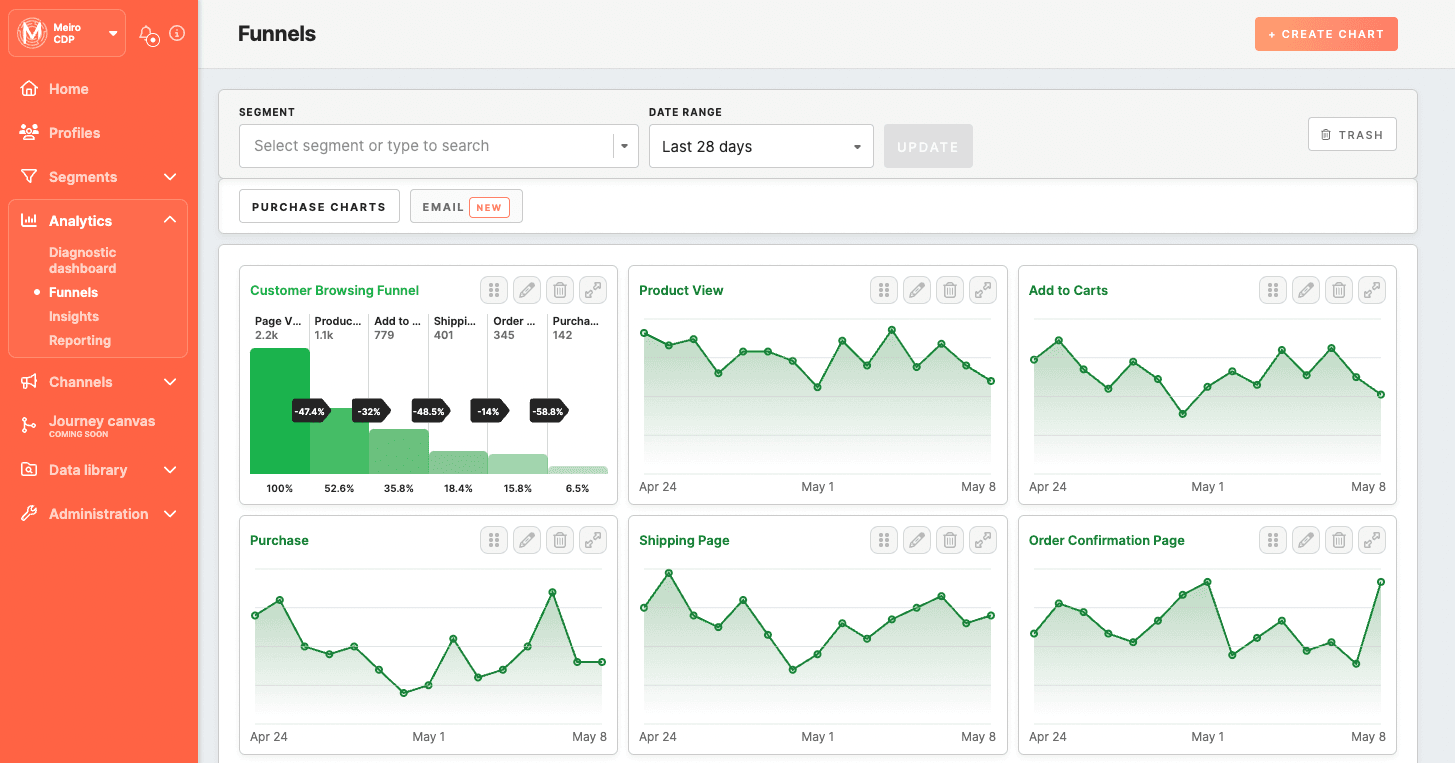This screenshot has width=1455, height=763.
Task: Navigate to Insights in the Analytics menu
Action: coord(75,316)
